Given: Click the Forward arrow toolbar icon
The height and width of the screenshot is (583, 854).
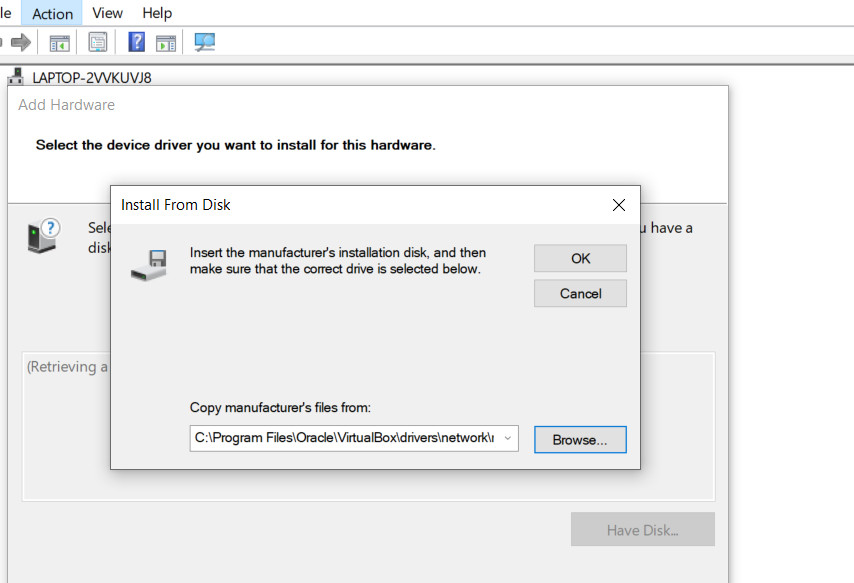Looking at the screenshot, I should pos(21,42).
